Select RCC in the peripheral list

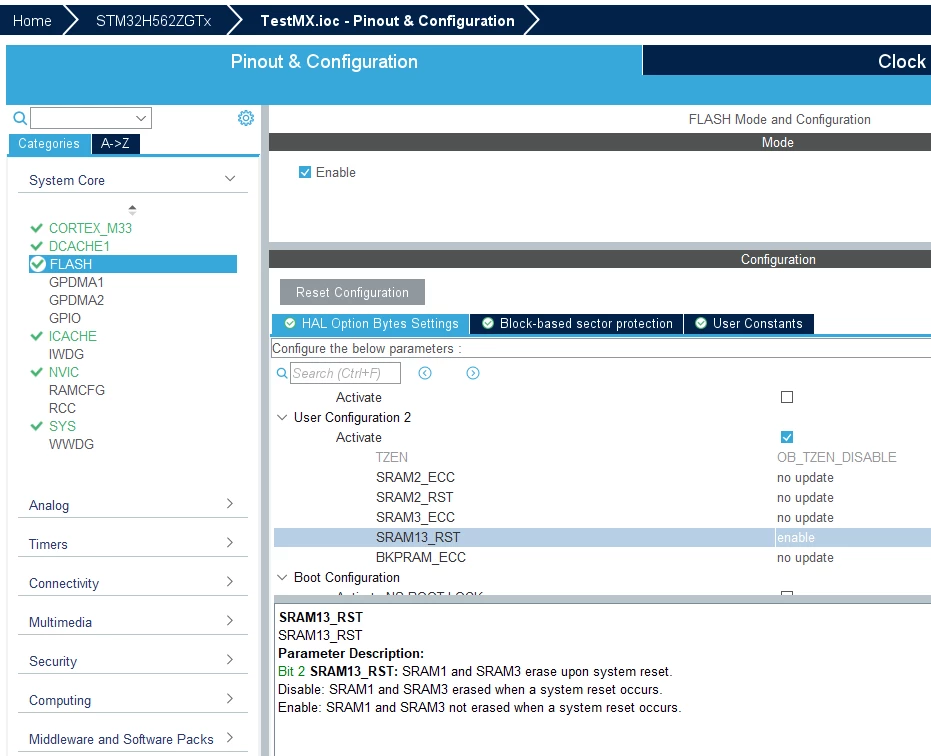[62, 408]
